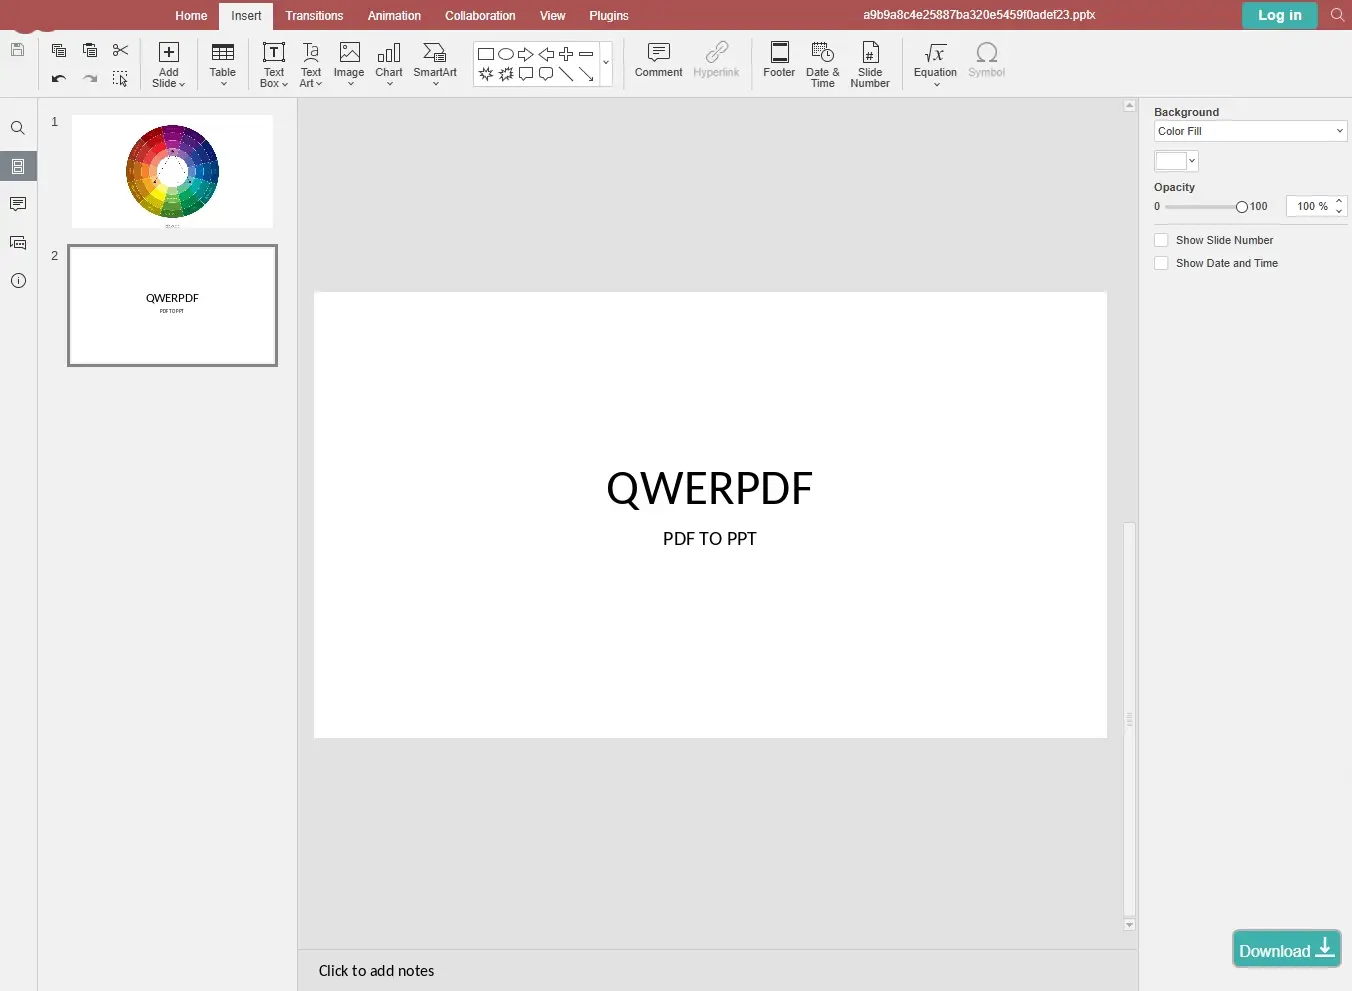Click the Cut scissors icon
The image size is (1352, 991).
[120, 50]
